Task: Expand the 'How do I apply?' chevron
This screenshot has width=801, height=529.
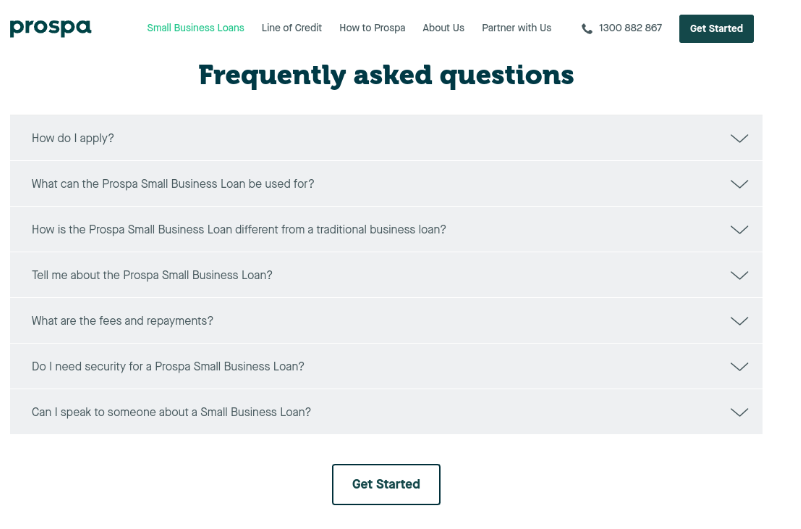Action: (739, 138)
